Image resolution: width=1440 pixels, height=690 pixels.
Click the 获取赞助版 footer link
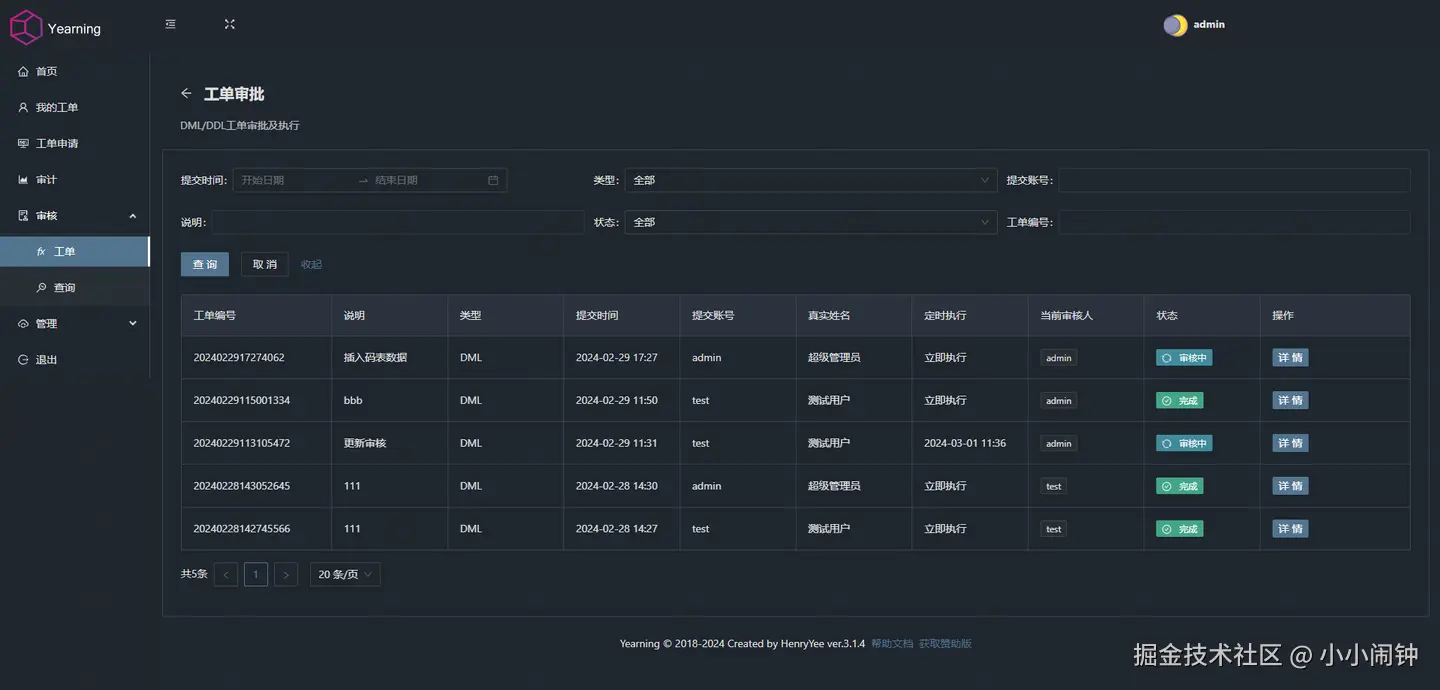[x=945, y=644]
